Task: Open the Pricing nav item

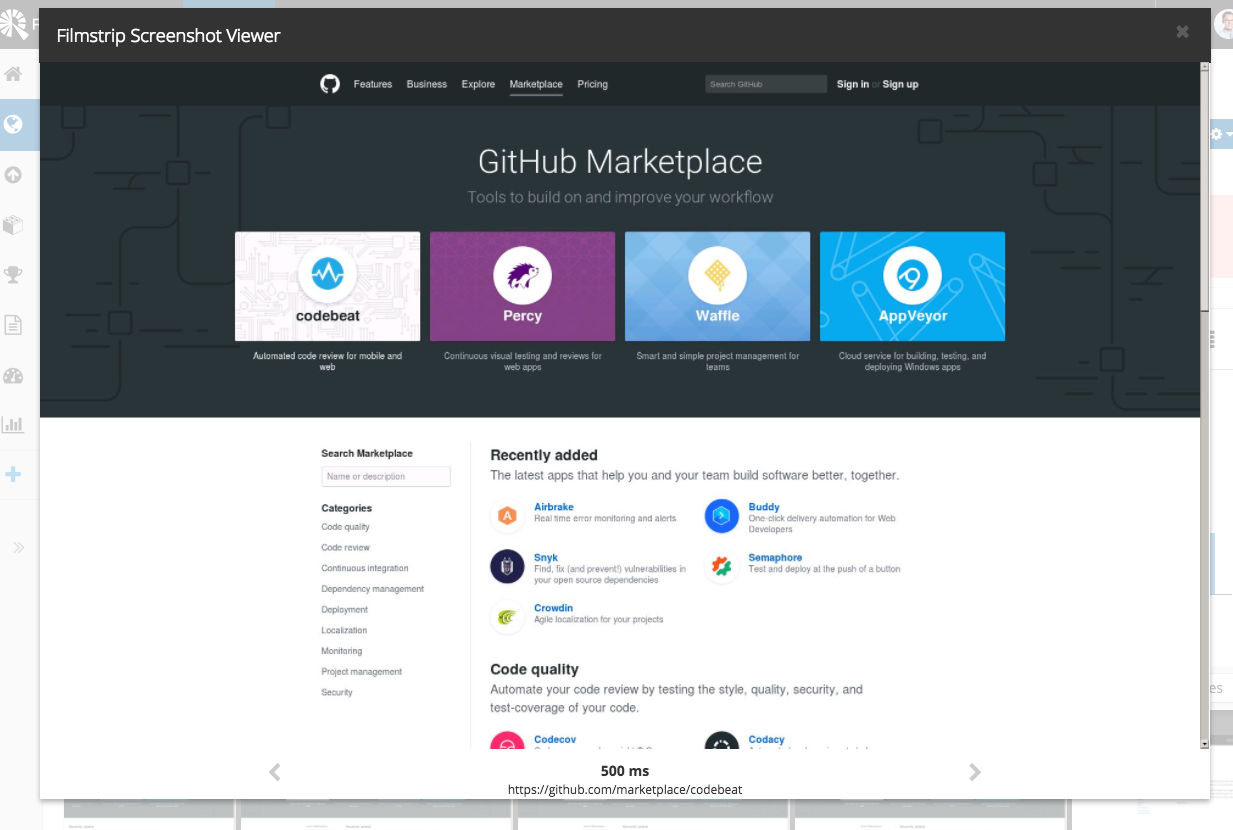Action: (x=593, y=84)
